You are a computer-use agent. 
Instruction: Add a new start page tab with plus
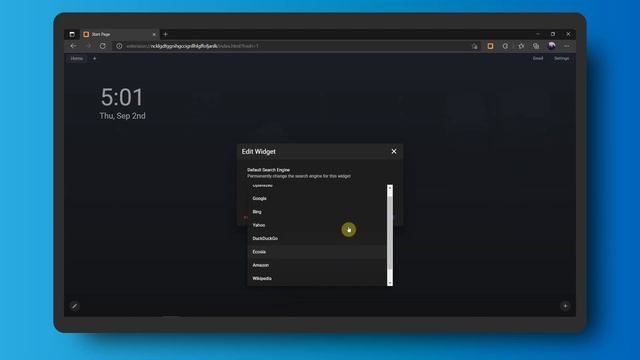pyautogui.click(x=94, y=58)
